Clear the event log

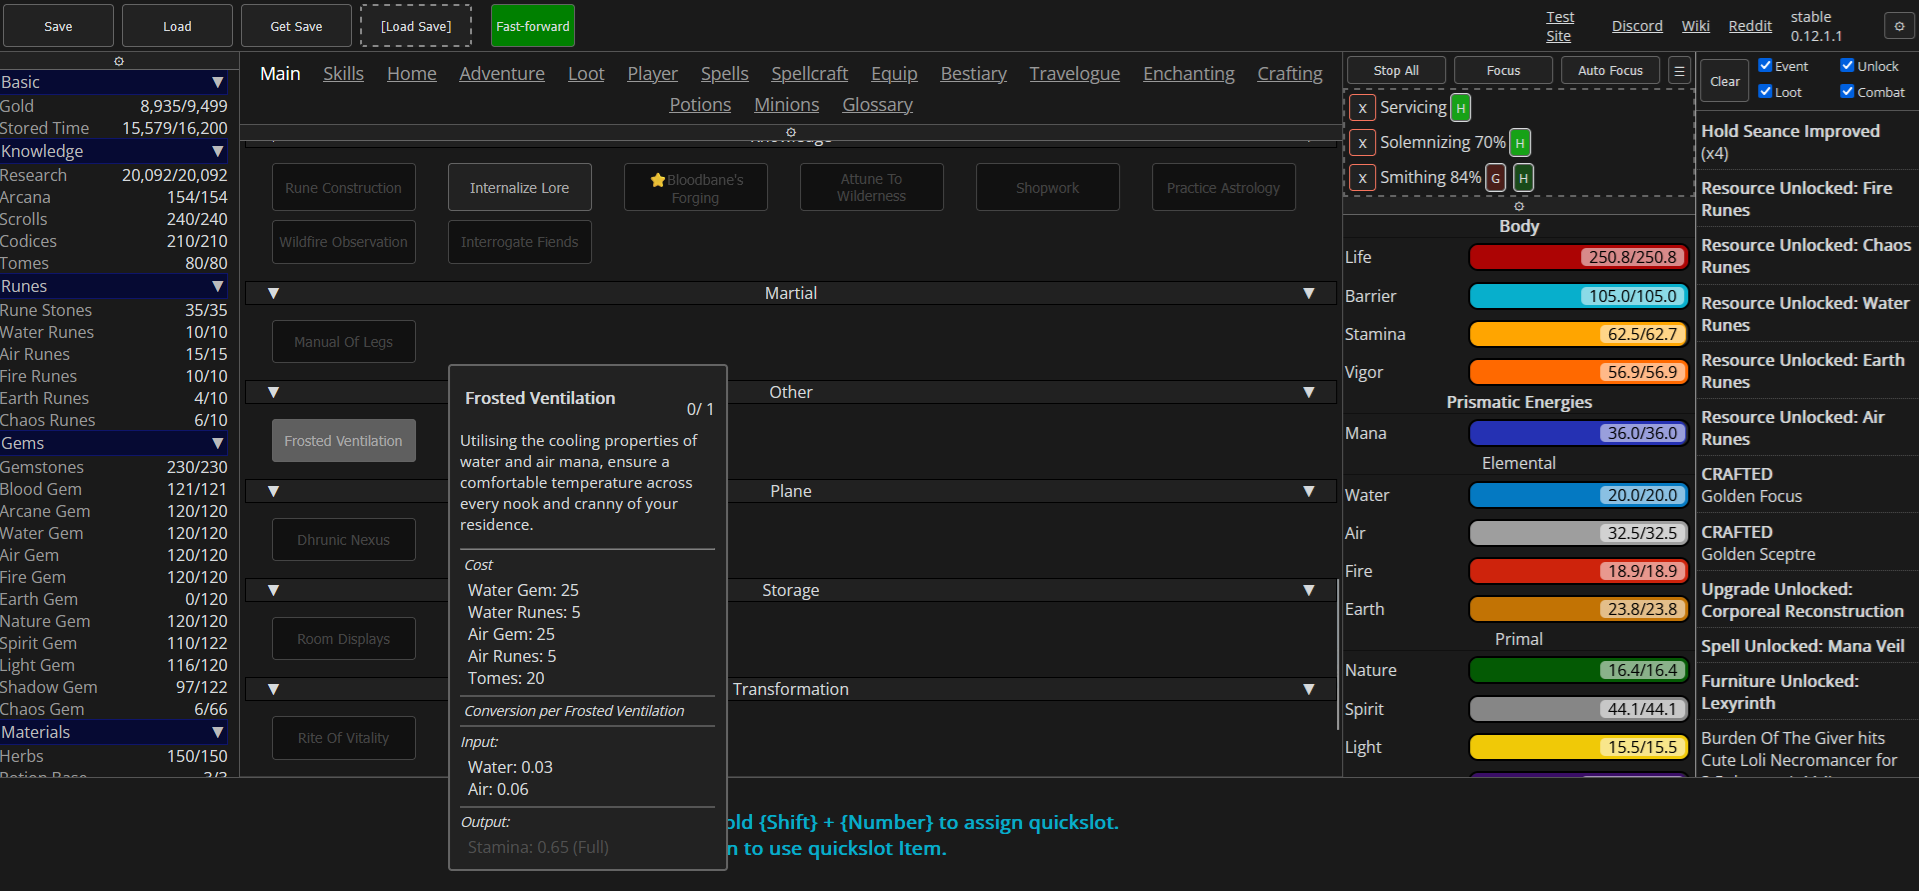click(x=1725, y=82)
